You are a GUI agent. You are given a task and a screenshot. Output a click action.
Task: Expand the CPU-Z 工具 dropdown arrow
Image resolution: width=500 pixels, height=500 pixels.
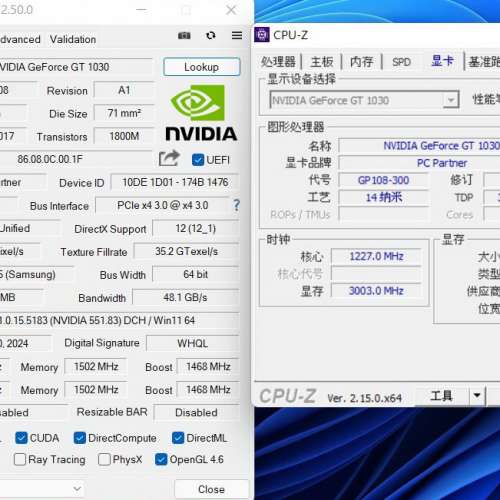click(477, 396)
